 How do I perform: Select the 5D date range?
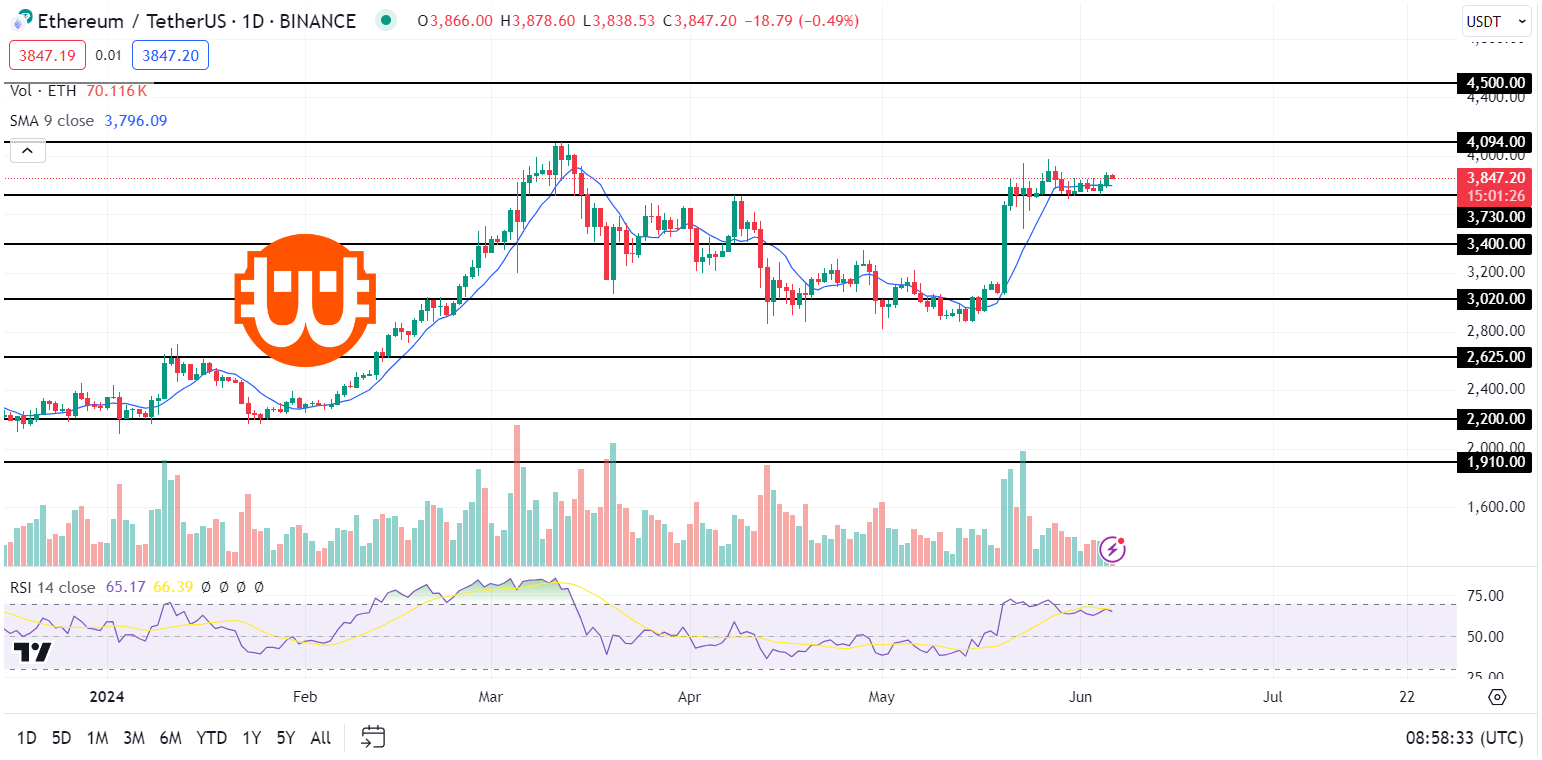tap(61, 738)
